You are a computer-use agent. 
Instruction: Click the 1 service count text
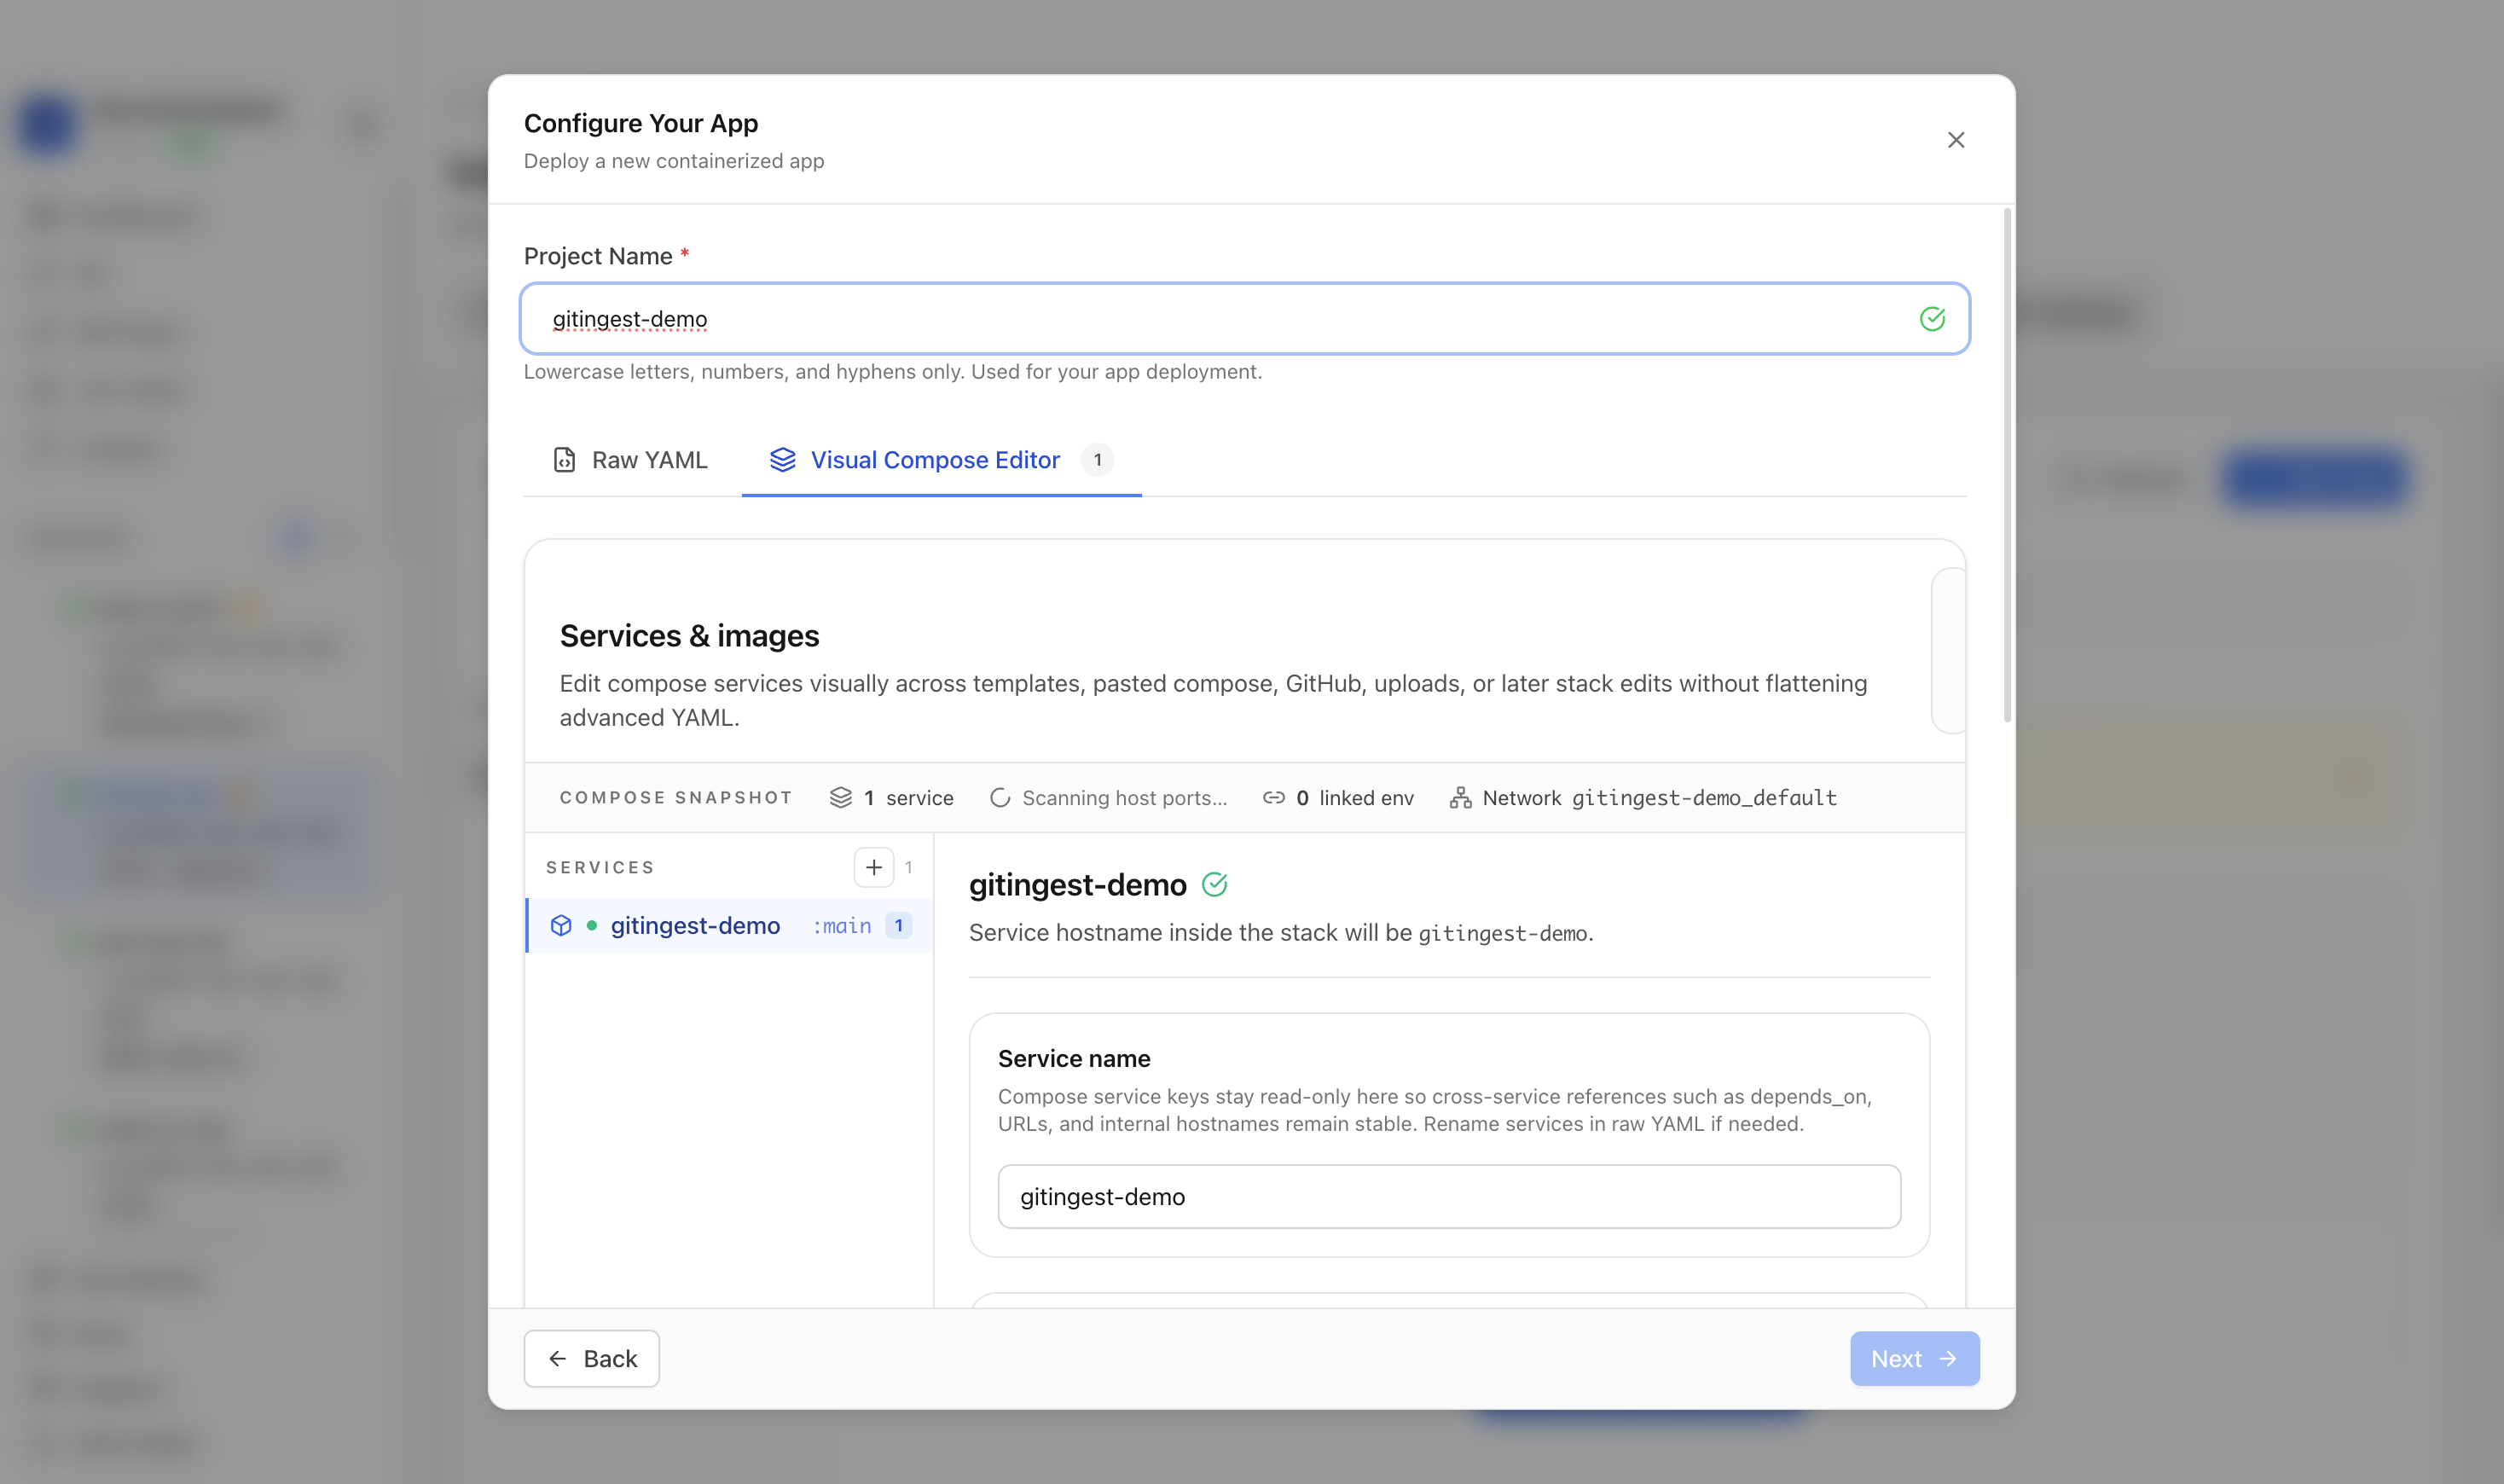point(909,798)
